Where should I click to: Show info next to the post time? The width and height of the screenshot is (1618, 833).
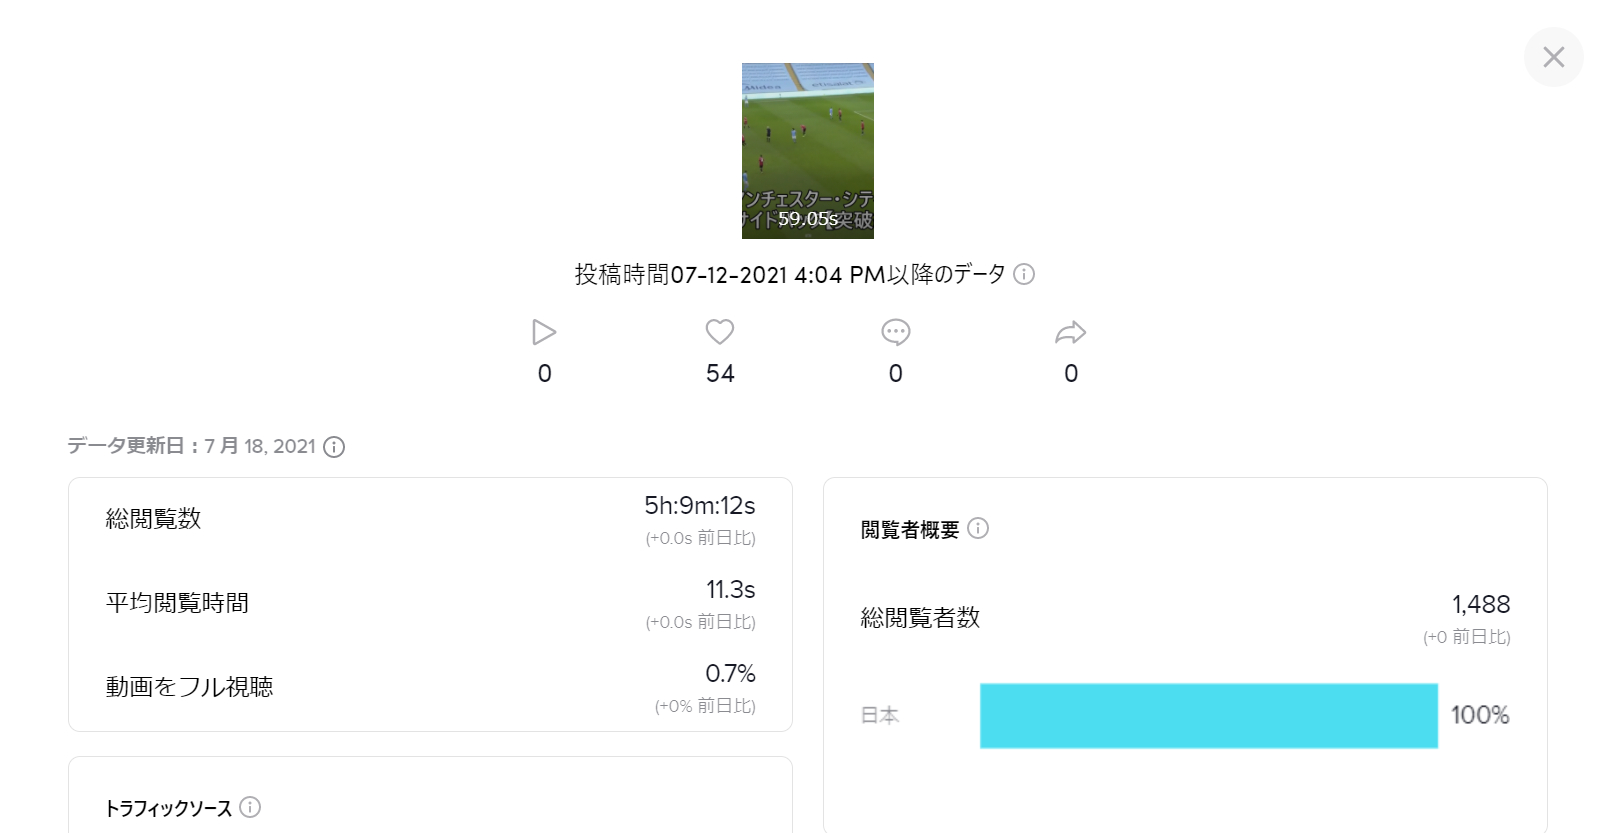coord(1024,274)
